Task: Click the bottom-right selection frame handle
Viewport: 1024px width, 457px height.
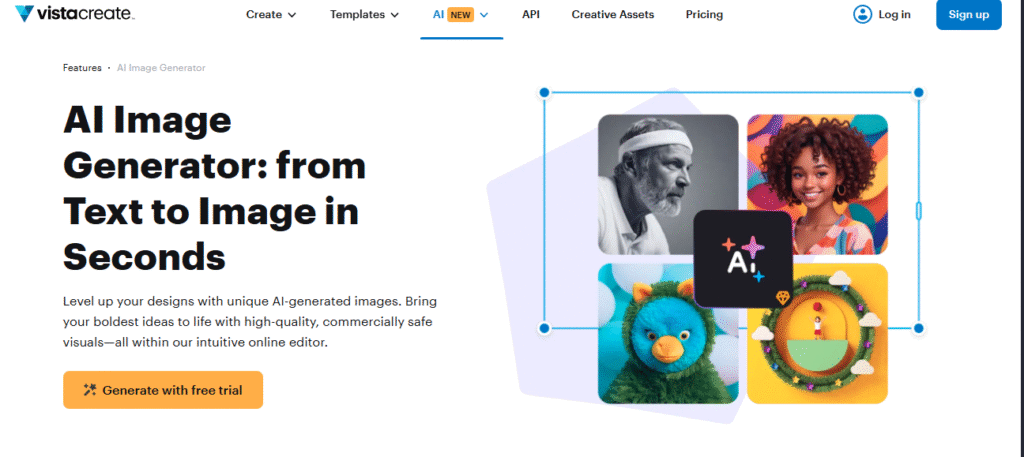Action: click(918, 328)
